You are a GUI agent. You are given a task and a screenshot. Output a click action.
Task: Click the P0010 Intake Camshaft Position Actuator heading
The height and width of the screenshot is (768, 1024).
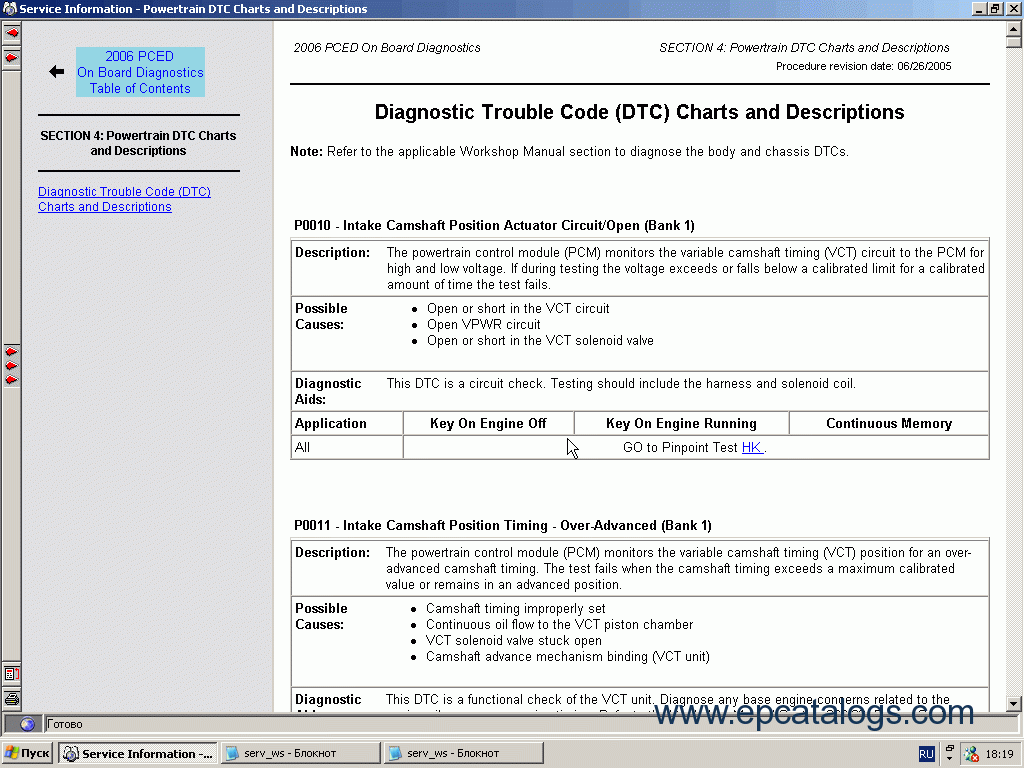click(494, 225)
